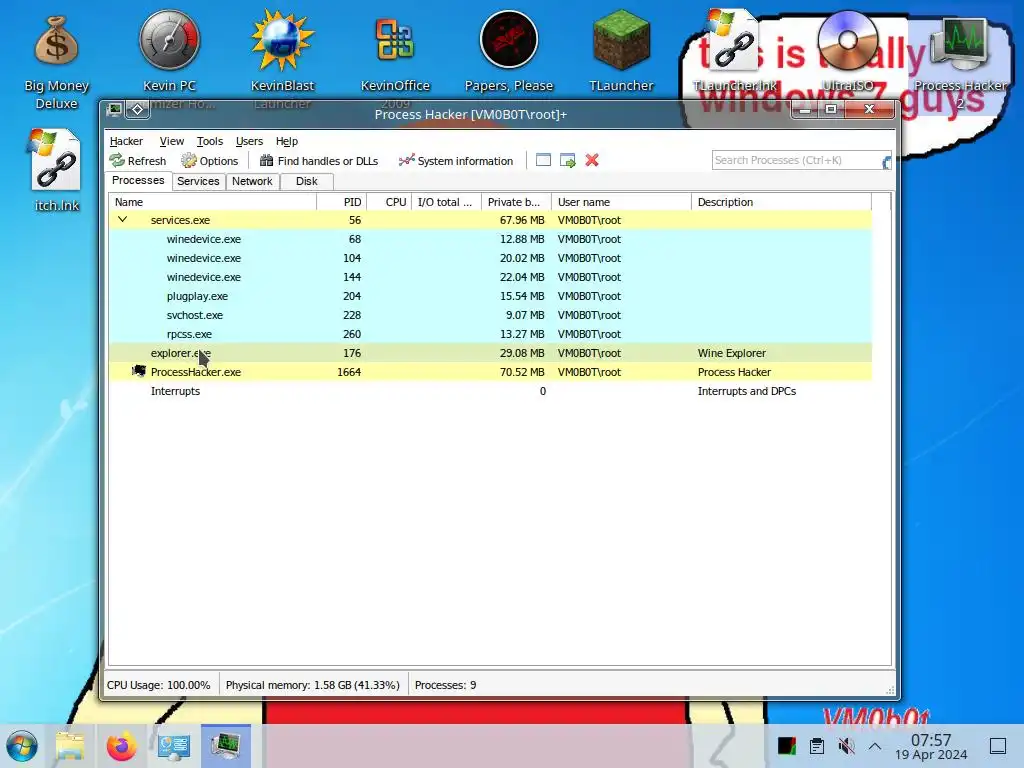Sort by the Name column header
Viewport: 1024px width, 768px height.
[x=212, y=202]
